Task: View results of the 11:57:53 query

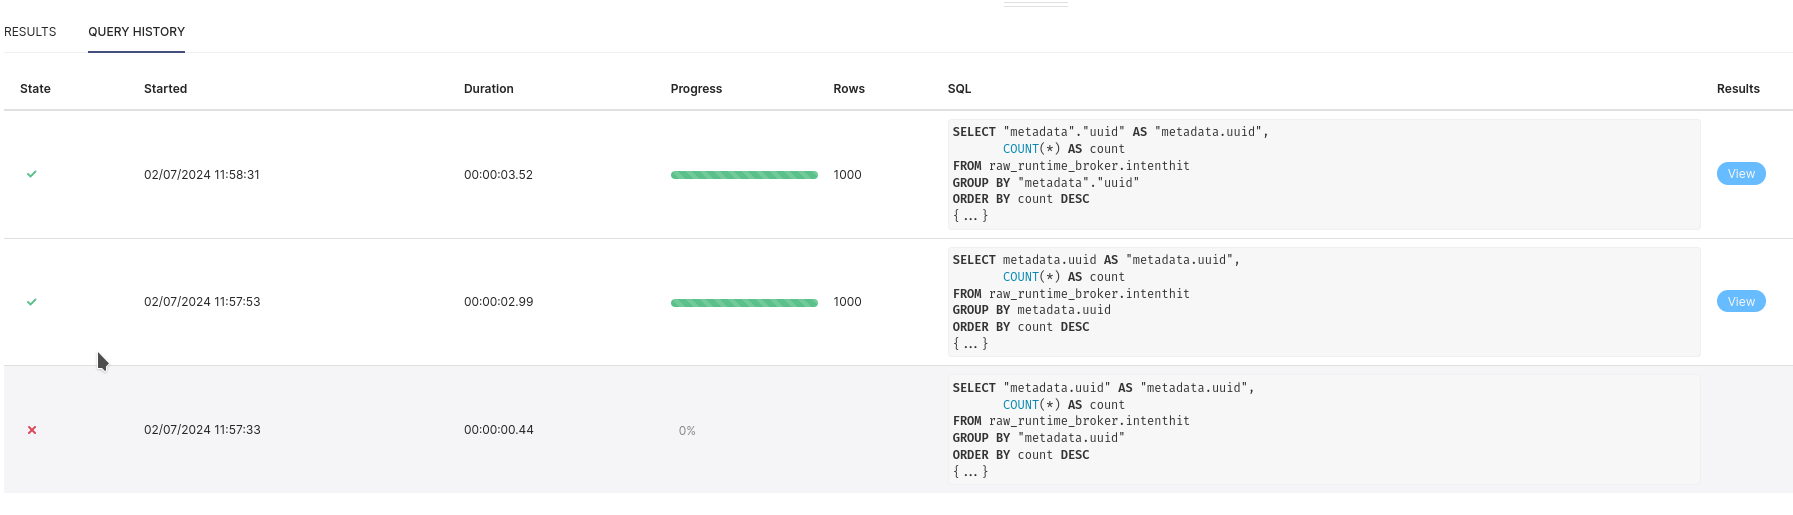Action: [1741, 302]
